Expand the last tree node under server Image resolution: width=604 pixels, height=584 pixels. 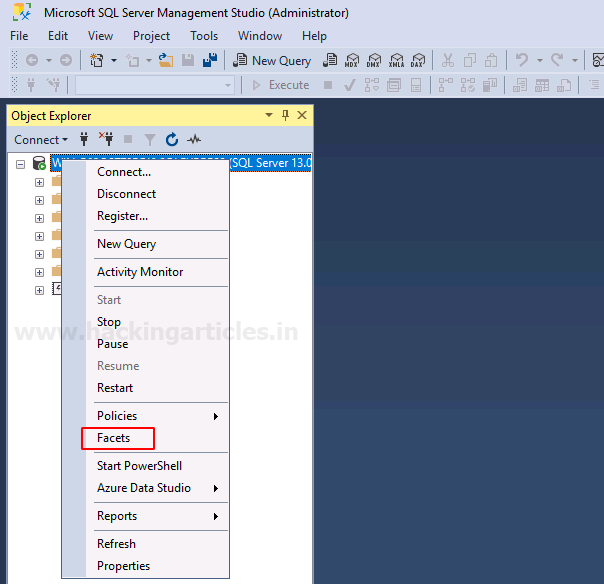point(39,290)
